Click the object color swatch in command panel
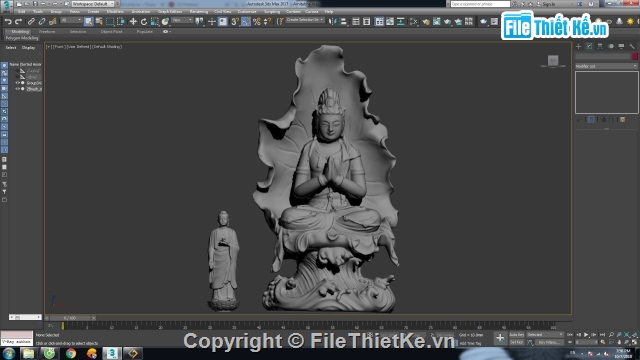 tap(635, 56)
